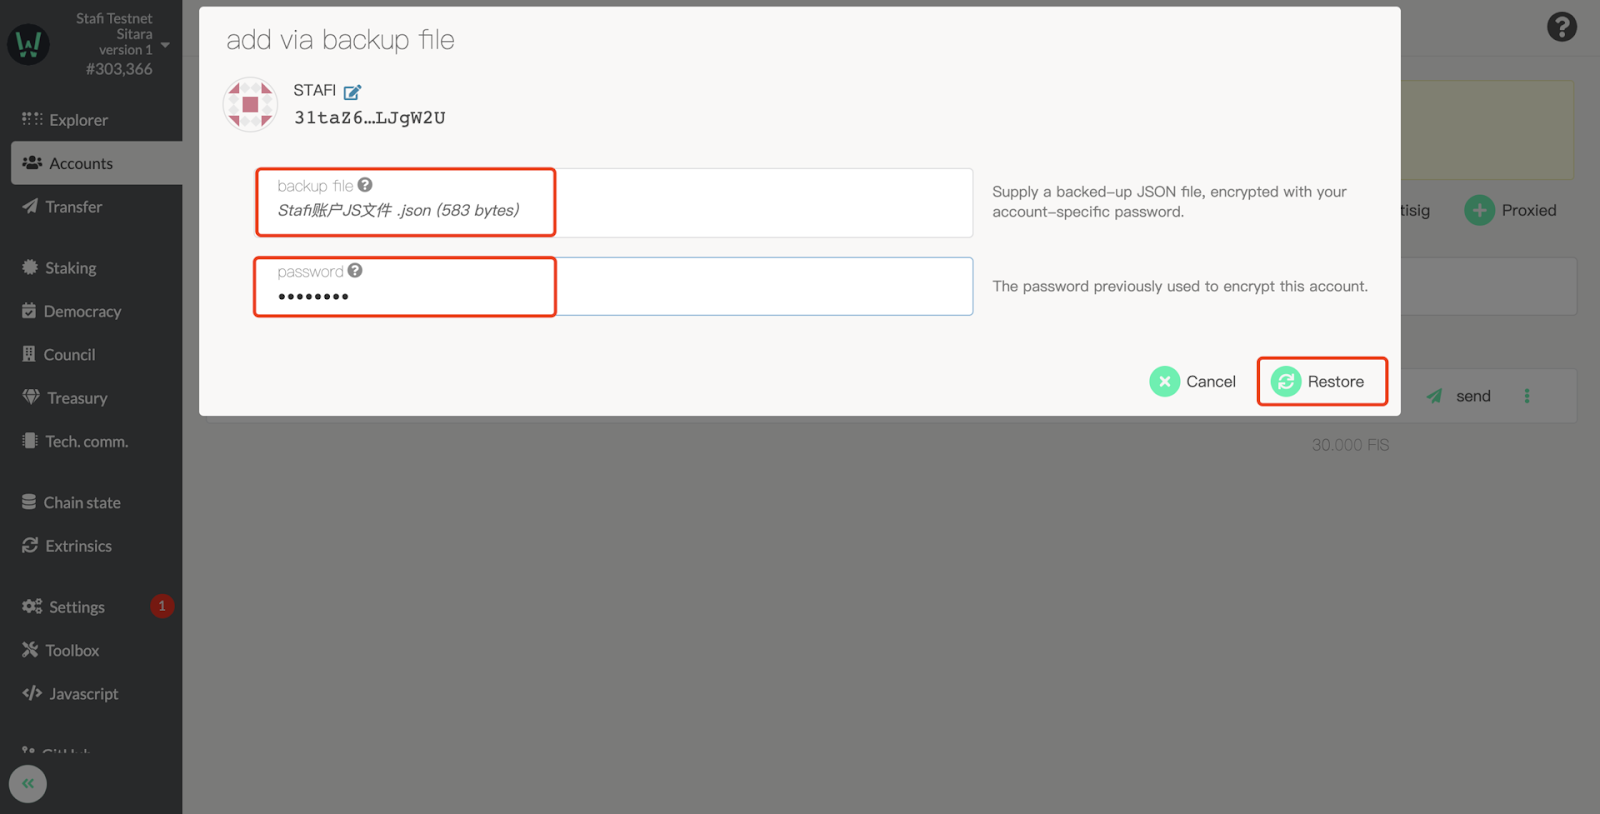The width and height of the screenshot is (1600, 814).
Task: Click the send button in account row
Action: tap(1459, 396)
